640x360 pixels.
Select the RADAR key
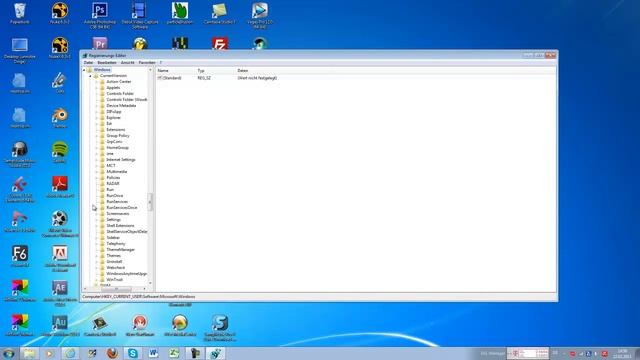(113, 184)
